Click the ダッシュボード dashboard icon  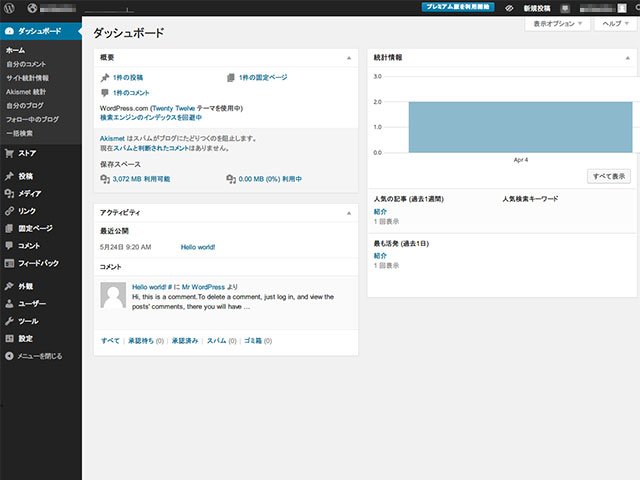(x=9, y=31)
